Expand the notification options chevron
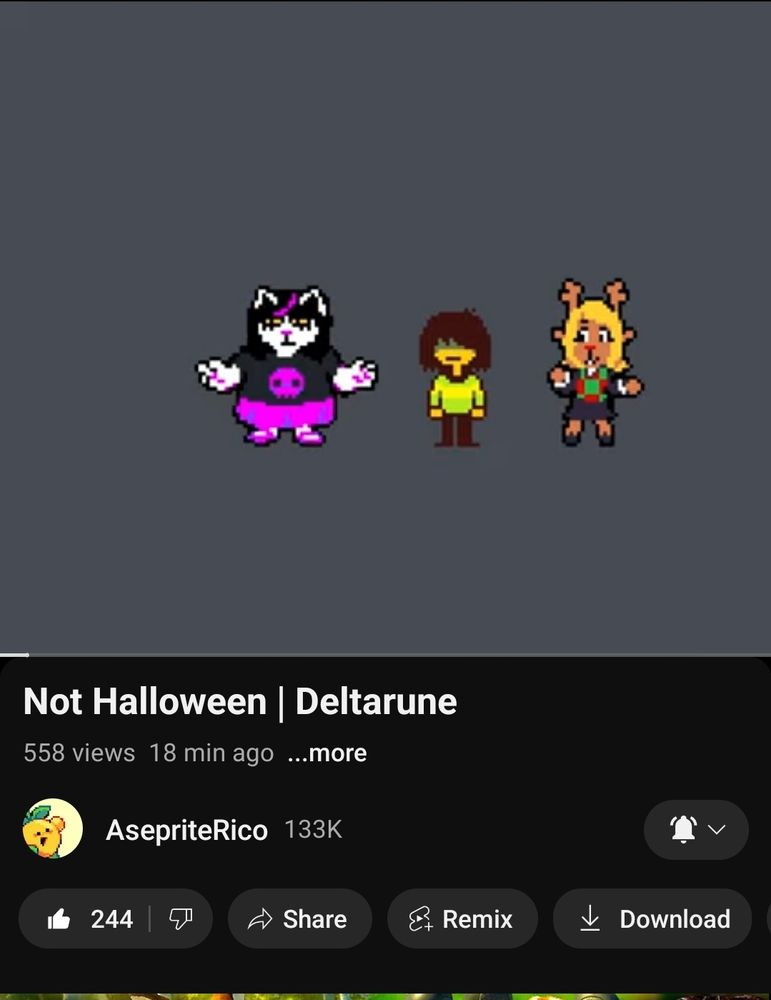This screenshot has height=1000, width=771. 717,829
